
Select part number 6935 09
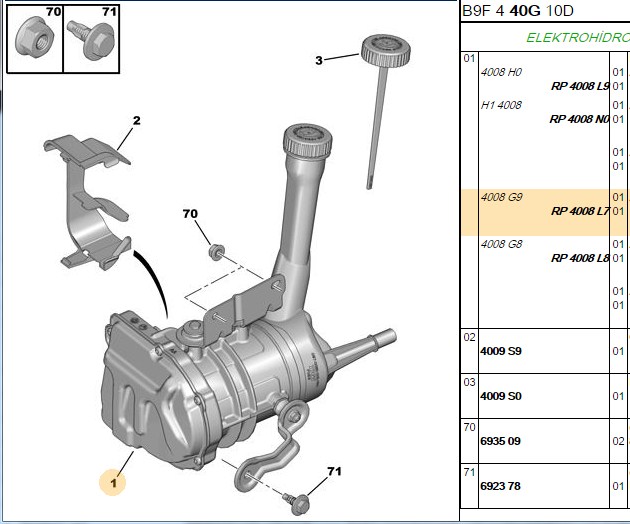coord(500,441)
